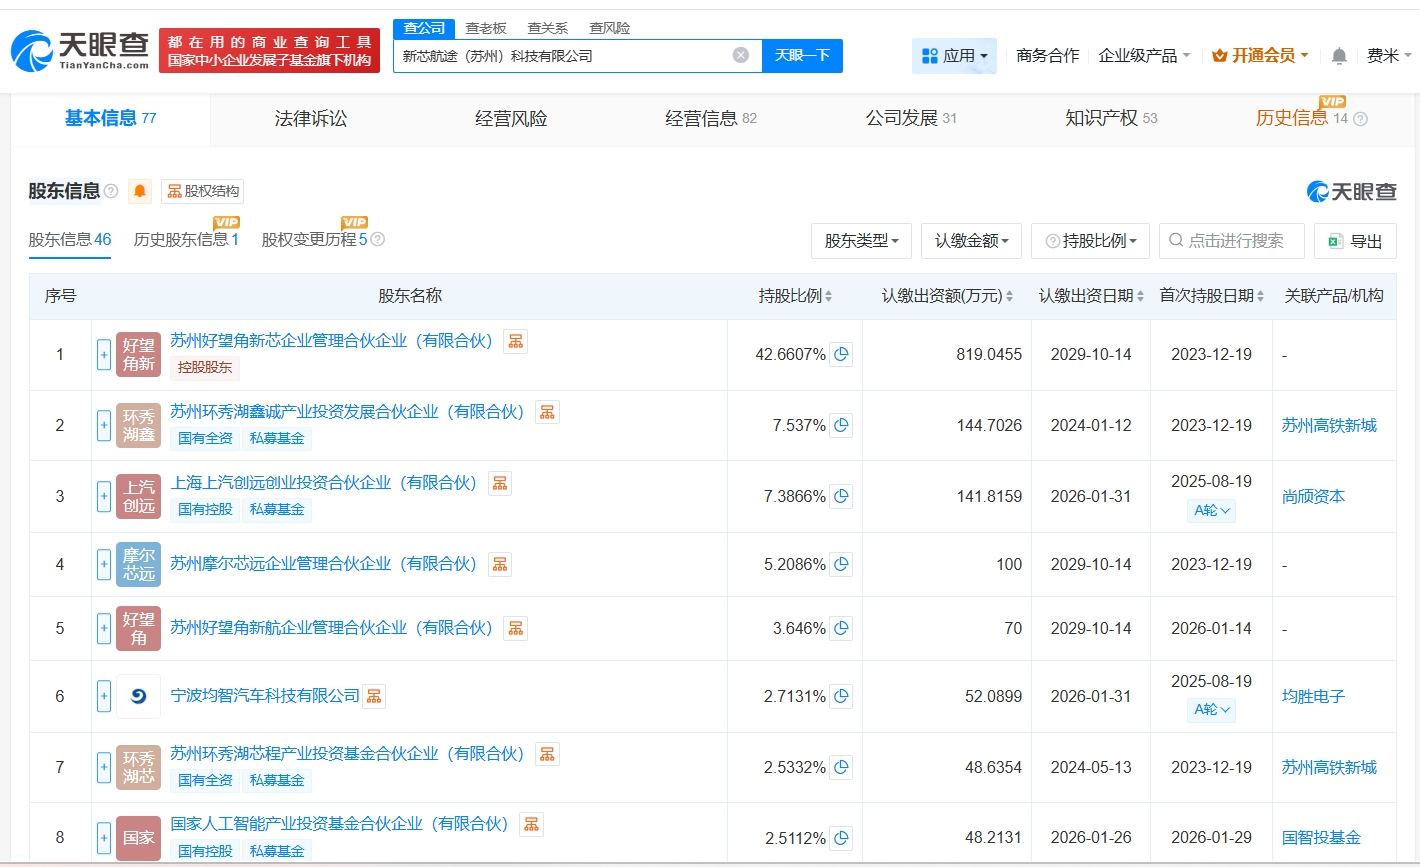Switch to the 法律诉讼 tab
Viewport: 1420px width, 867px height.
pyautogui.click(x=311, y=119)
